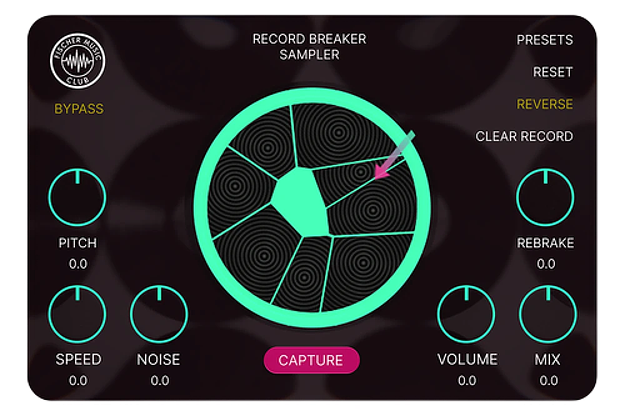Select the SPEED value 0.0
The height and width of the screenshot is (416, 625).
click(78, 381)
